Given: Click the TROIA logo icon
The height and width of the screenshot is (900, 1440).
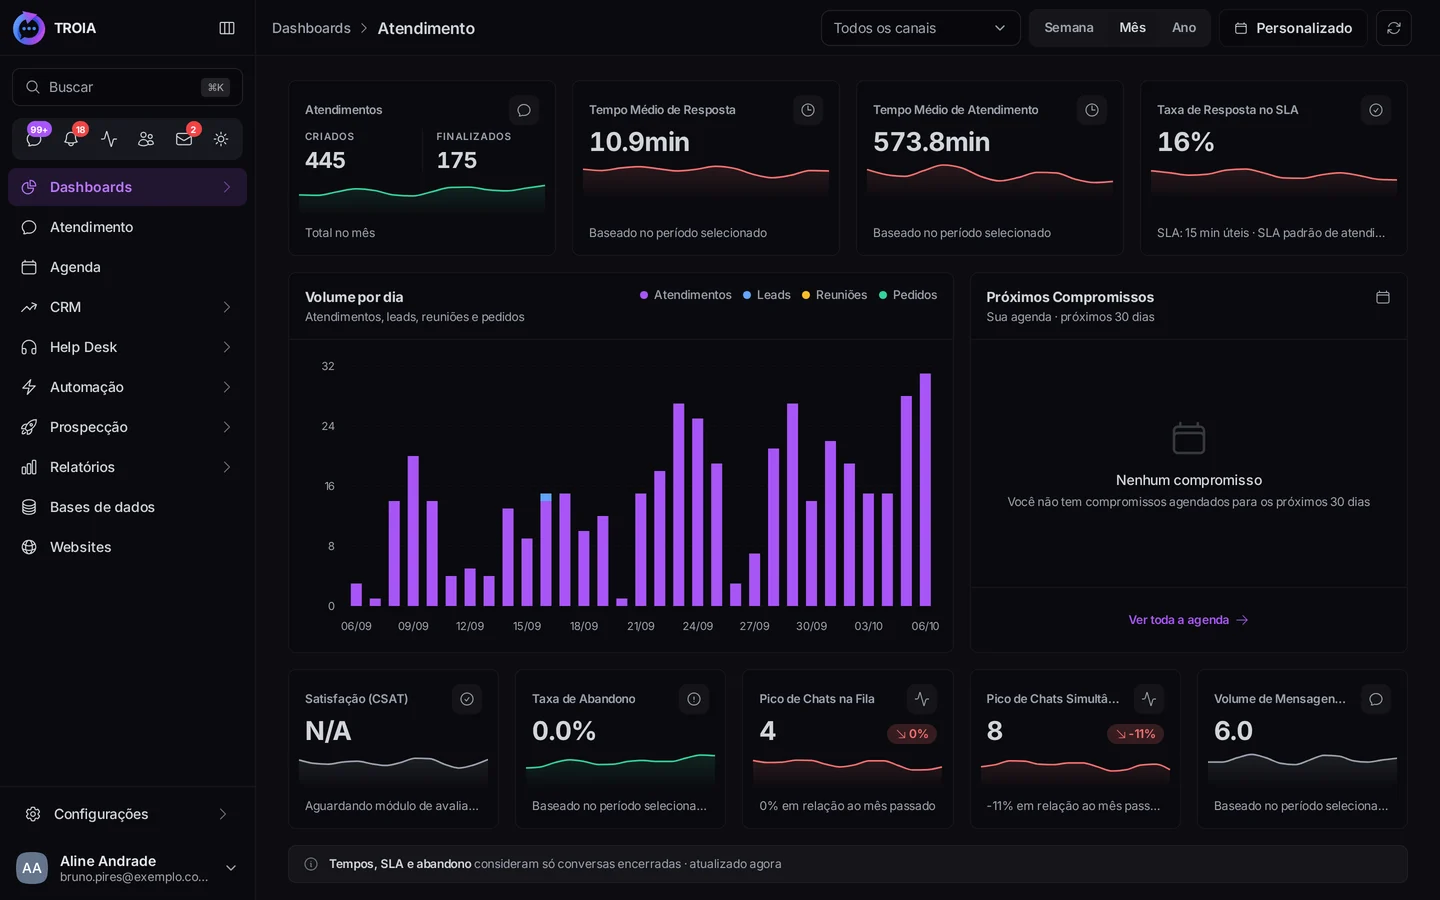Looking at the screenshot, I should coord(29,28).
